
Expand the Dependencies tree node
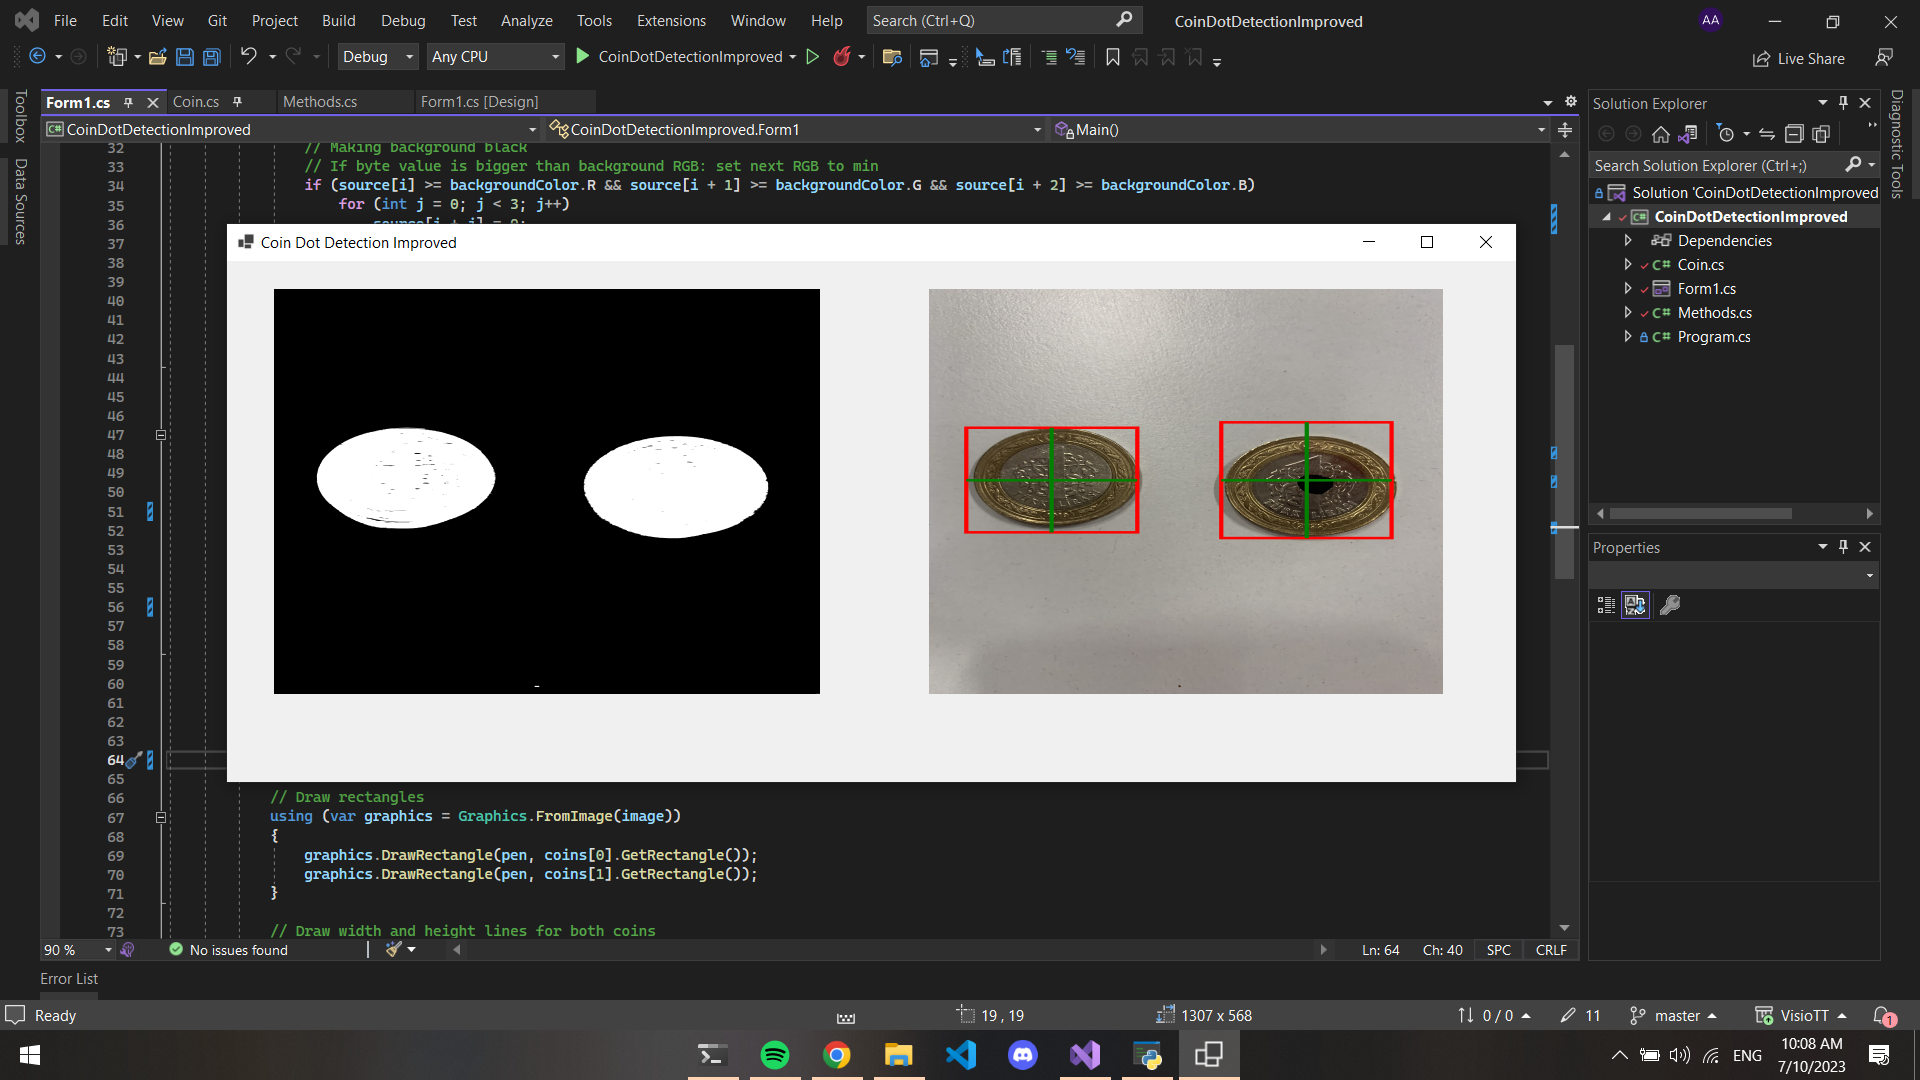tap(1628, 241)
